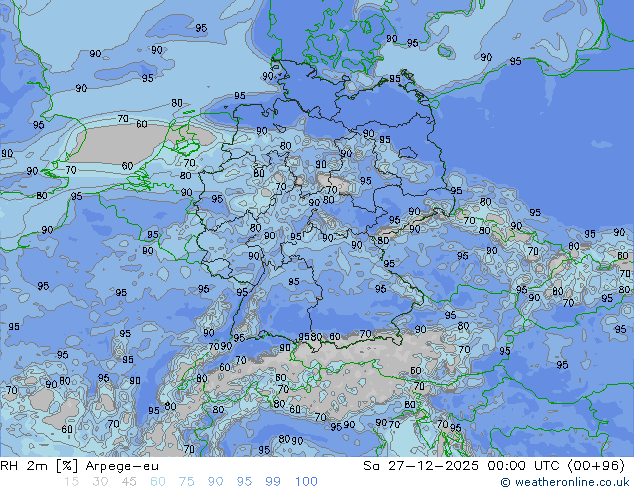
Task: Click legend value 100 in the colour scale
Action: [306, 482]
